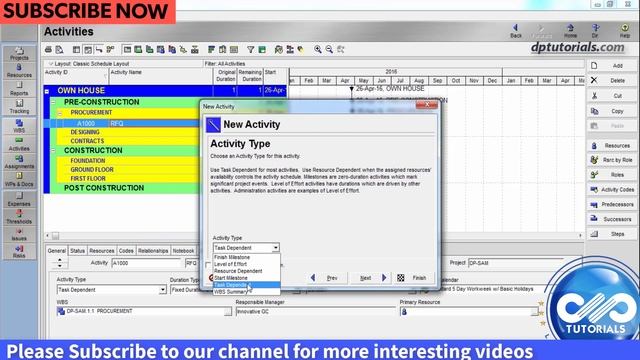
Task: Click the Print icon in the toolbar
Action: pyautogui.click(x=49, y=50)
